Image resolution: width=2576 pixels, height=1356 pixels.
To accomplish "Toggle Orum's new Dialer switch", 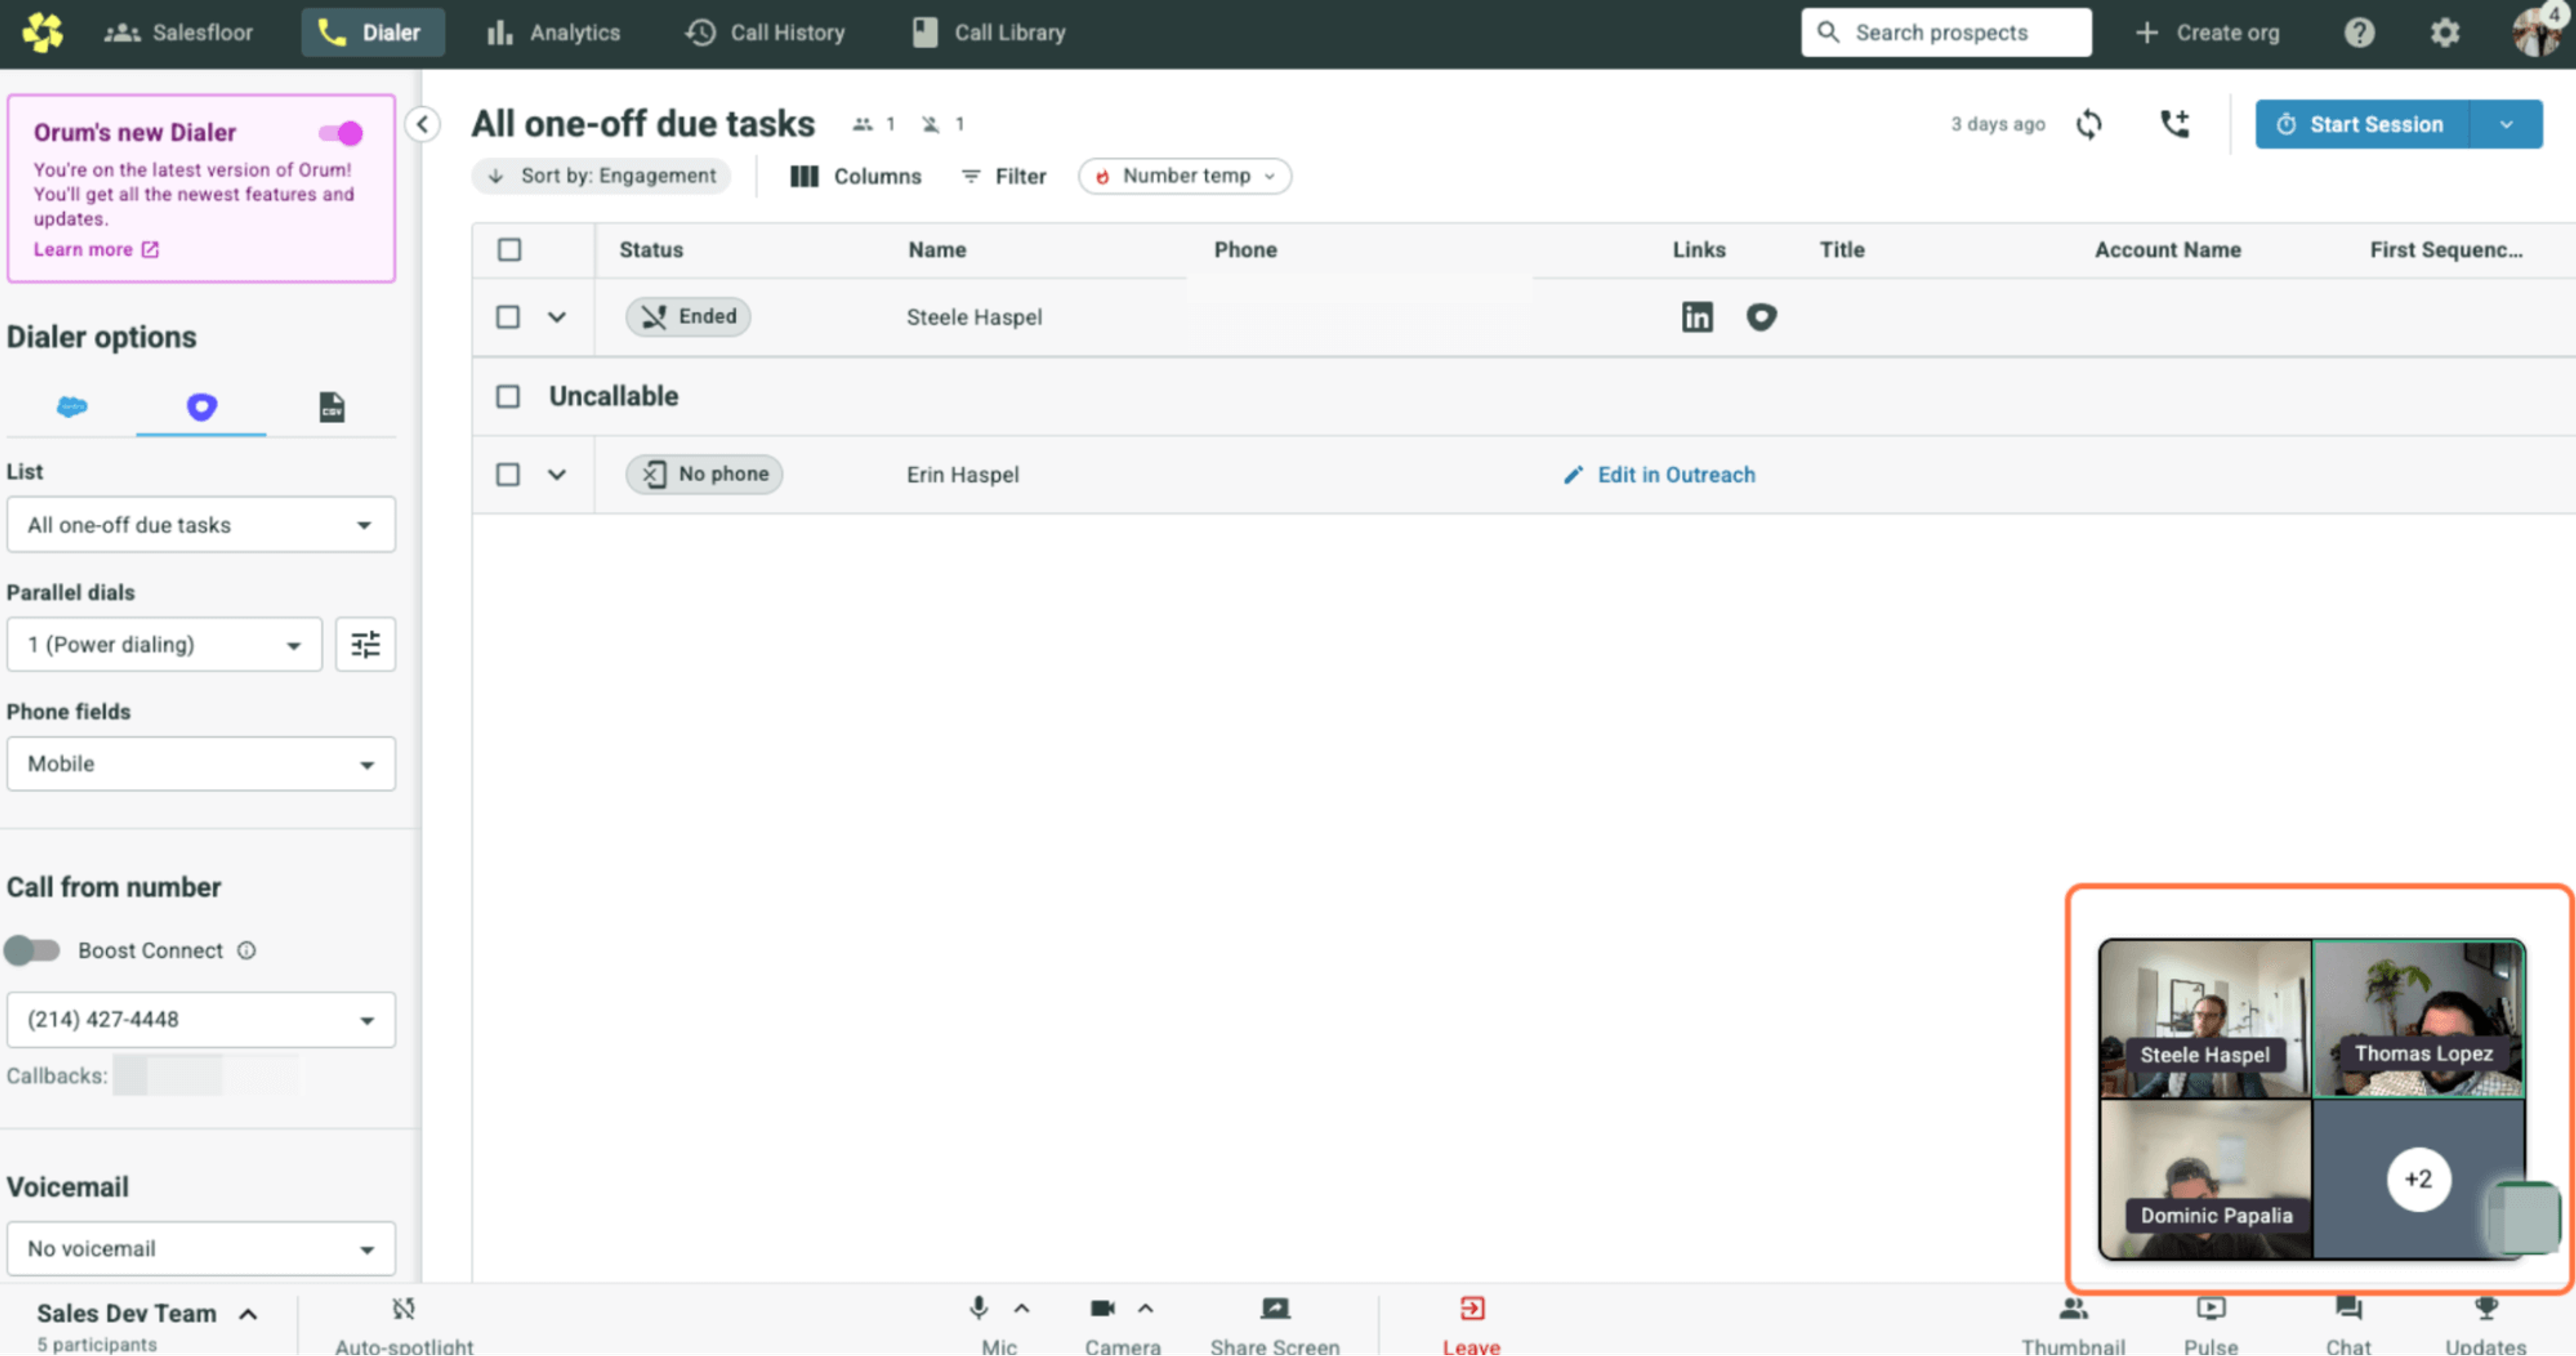I will (x=340, y=133).
